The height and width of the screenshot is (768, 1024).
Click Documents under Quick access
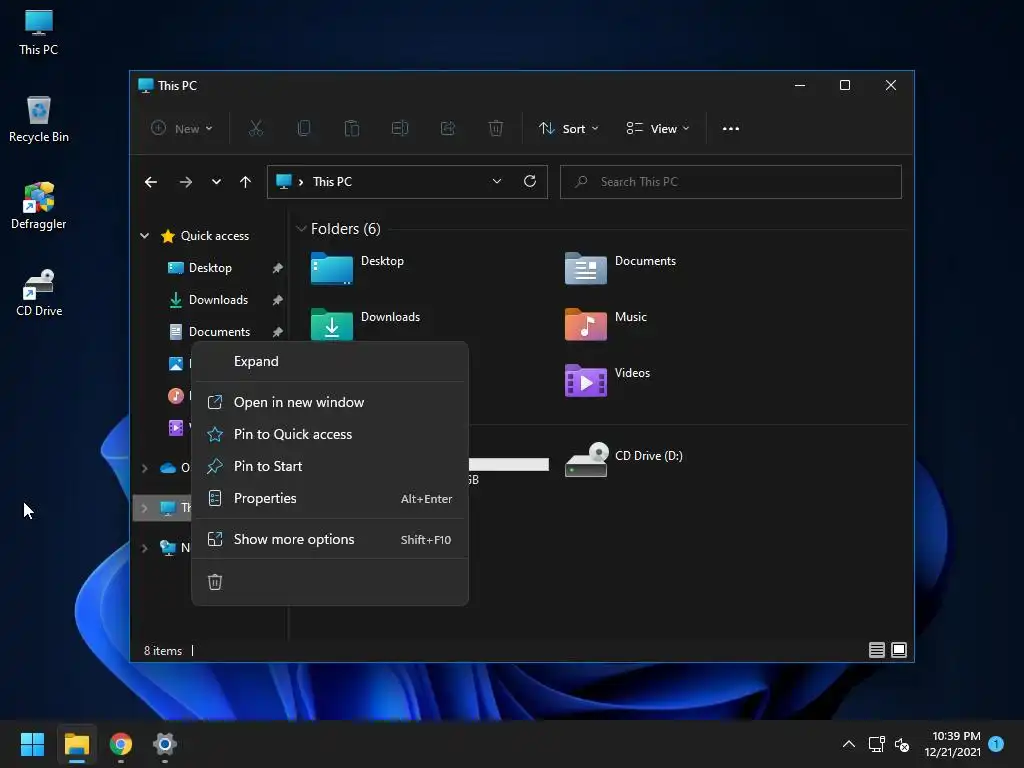(x=219, y=332)
